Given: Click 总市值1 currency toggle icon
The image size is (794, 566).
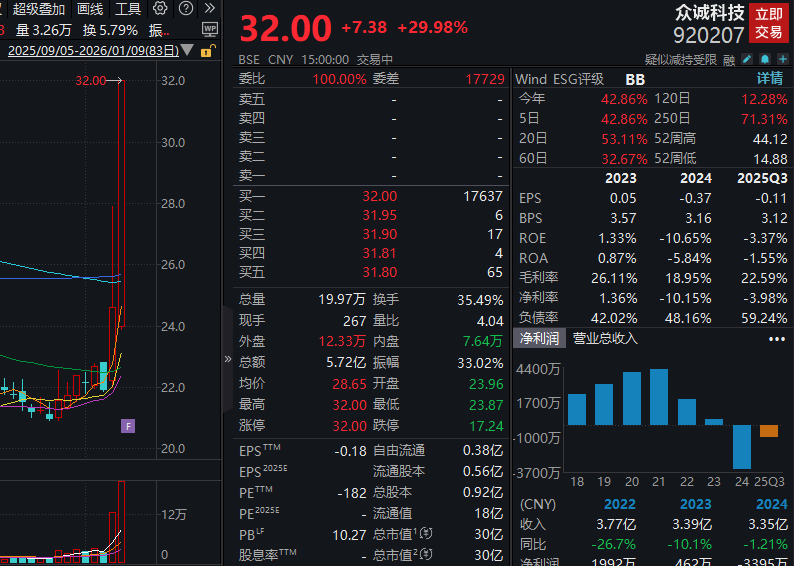Looking at the screenshot, I should tap(426, 533).
